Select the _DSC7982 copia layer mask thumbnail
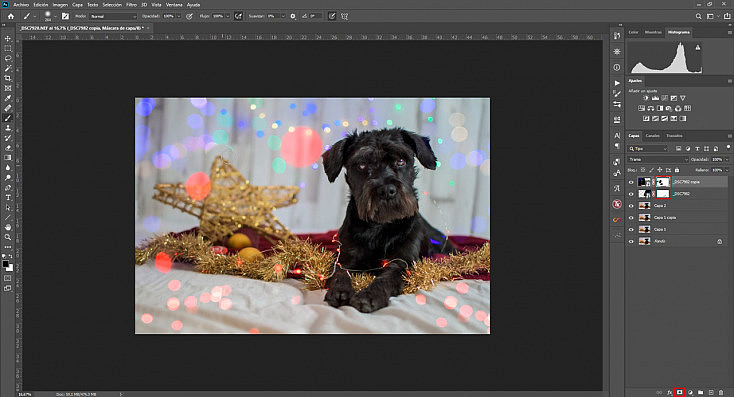The height and width of the screenshot is (397, 734). [663, 182]
